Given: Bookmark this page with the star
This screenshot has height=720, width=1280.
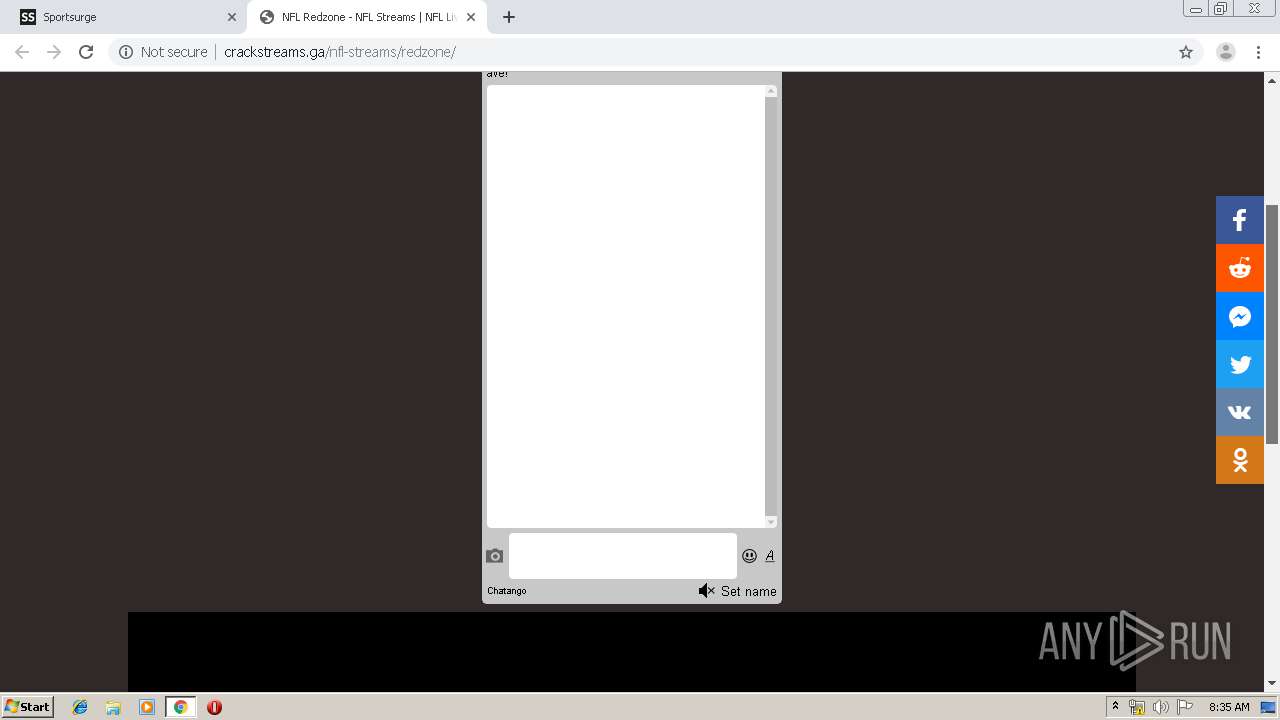Looking at the screenshot, I should (1186, 52).
